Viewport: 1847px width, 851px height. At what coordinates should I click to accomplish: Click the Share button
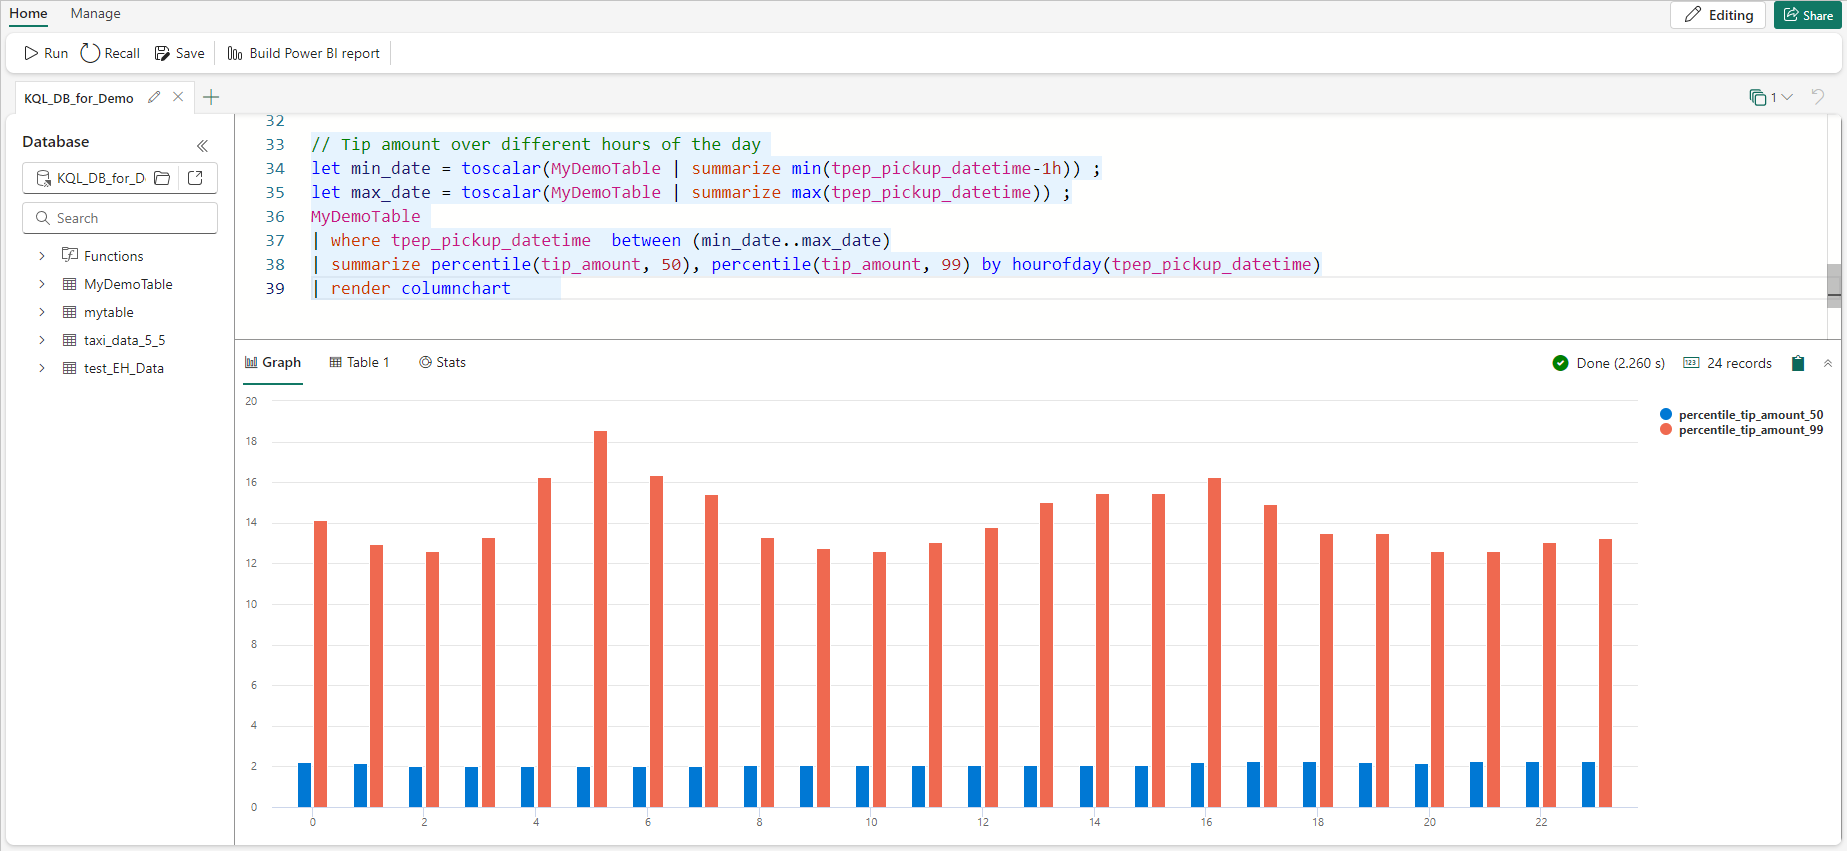click(x=1808, y=15)
